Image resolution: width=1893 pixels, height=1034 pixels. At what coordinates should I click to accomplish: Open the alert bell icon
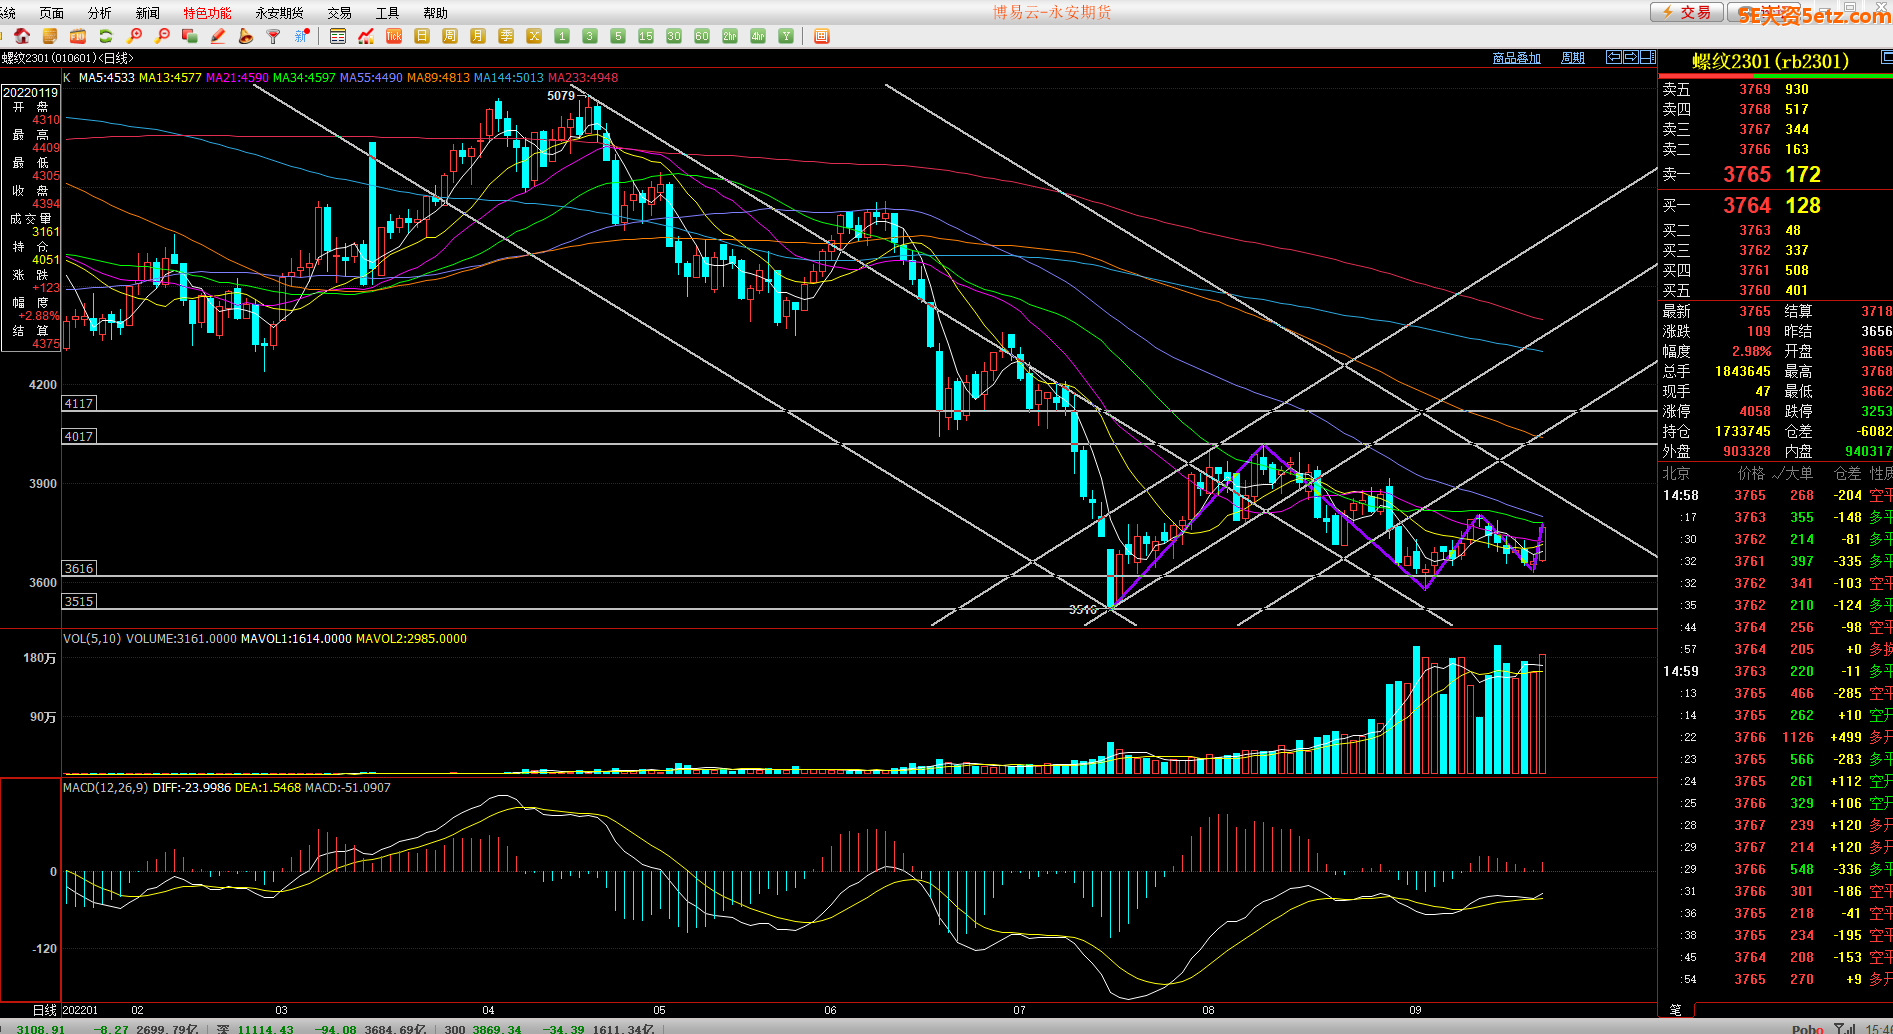pyautogui.click(x=246, y=36)
